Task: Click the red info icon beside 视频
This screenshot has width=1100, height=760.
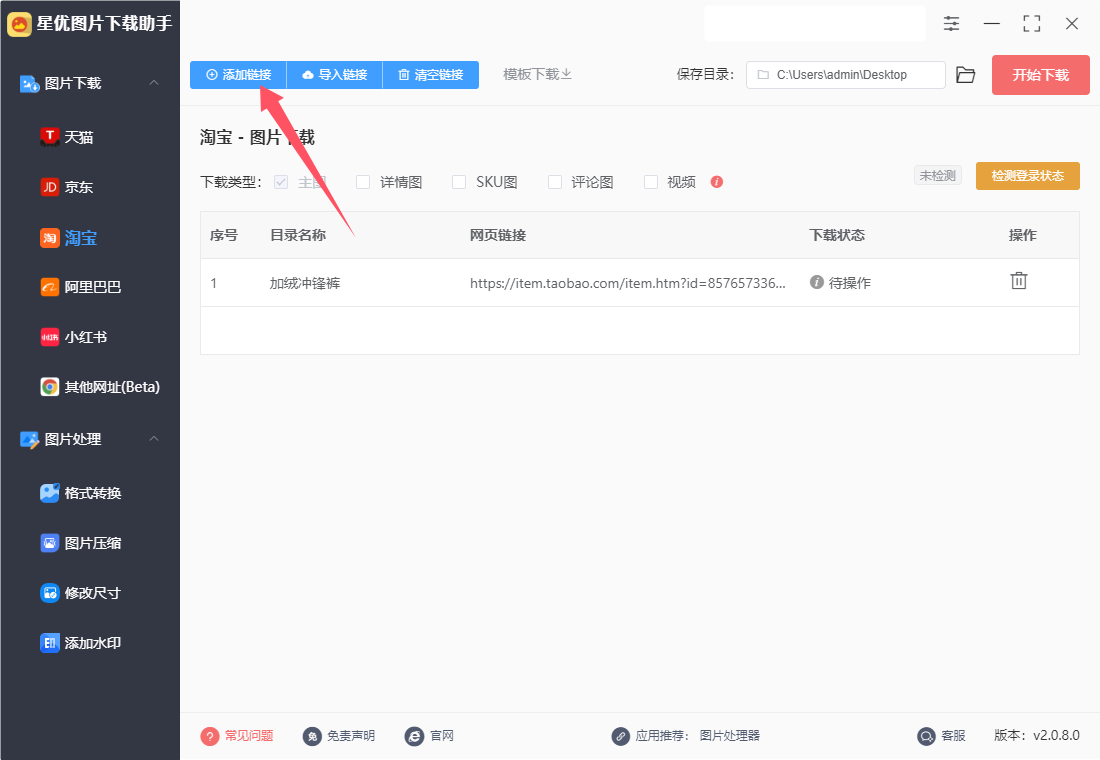Action: 716,182
